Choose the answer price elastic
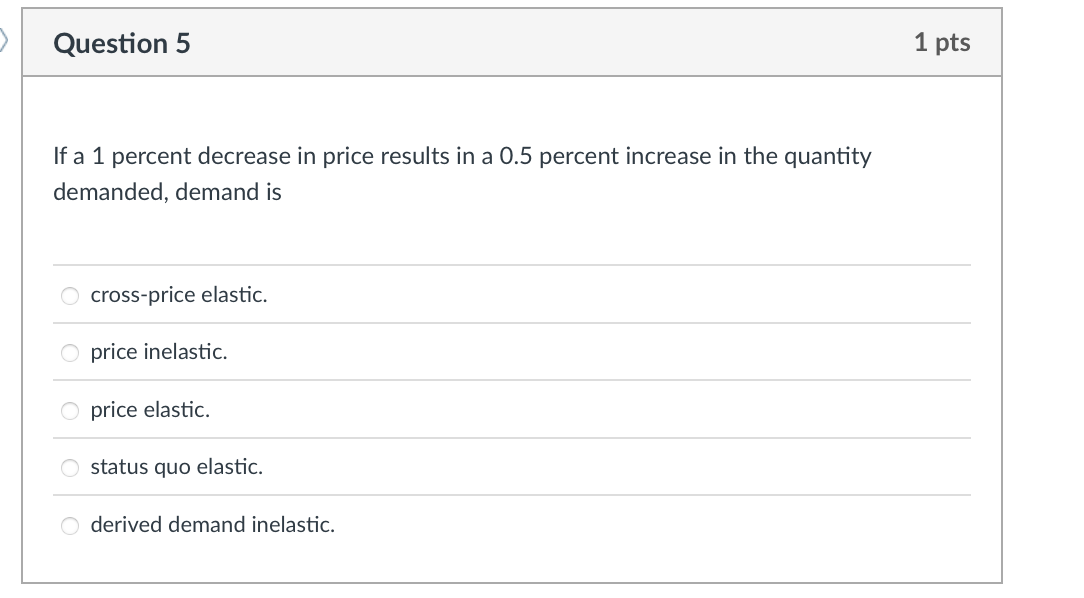 (x=150, y=410)
